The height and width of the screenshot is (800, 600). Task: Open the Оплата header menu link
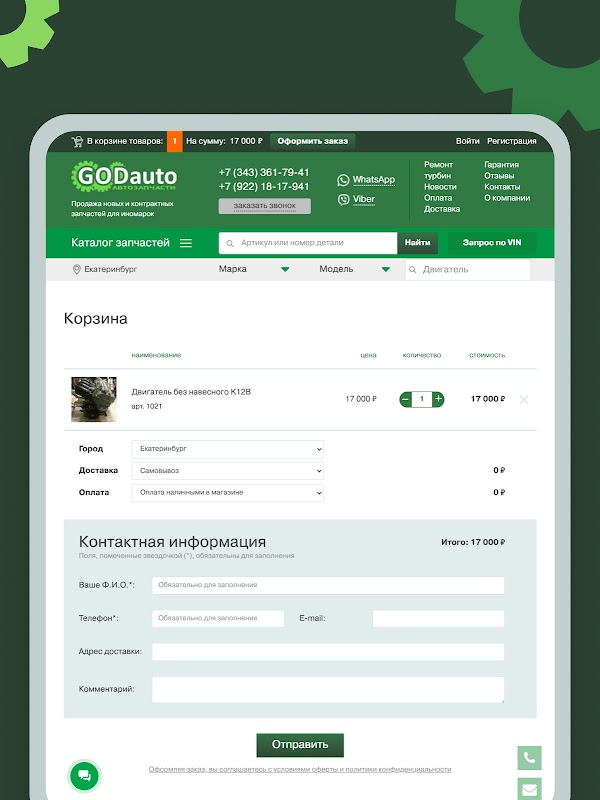tap(438, 198)
